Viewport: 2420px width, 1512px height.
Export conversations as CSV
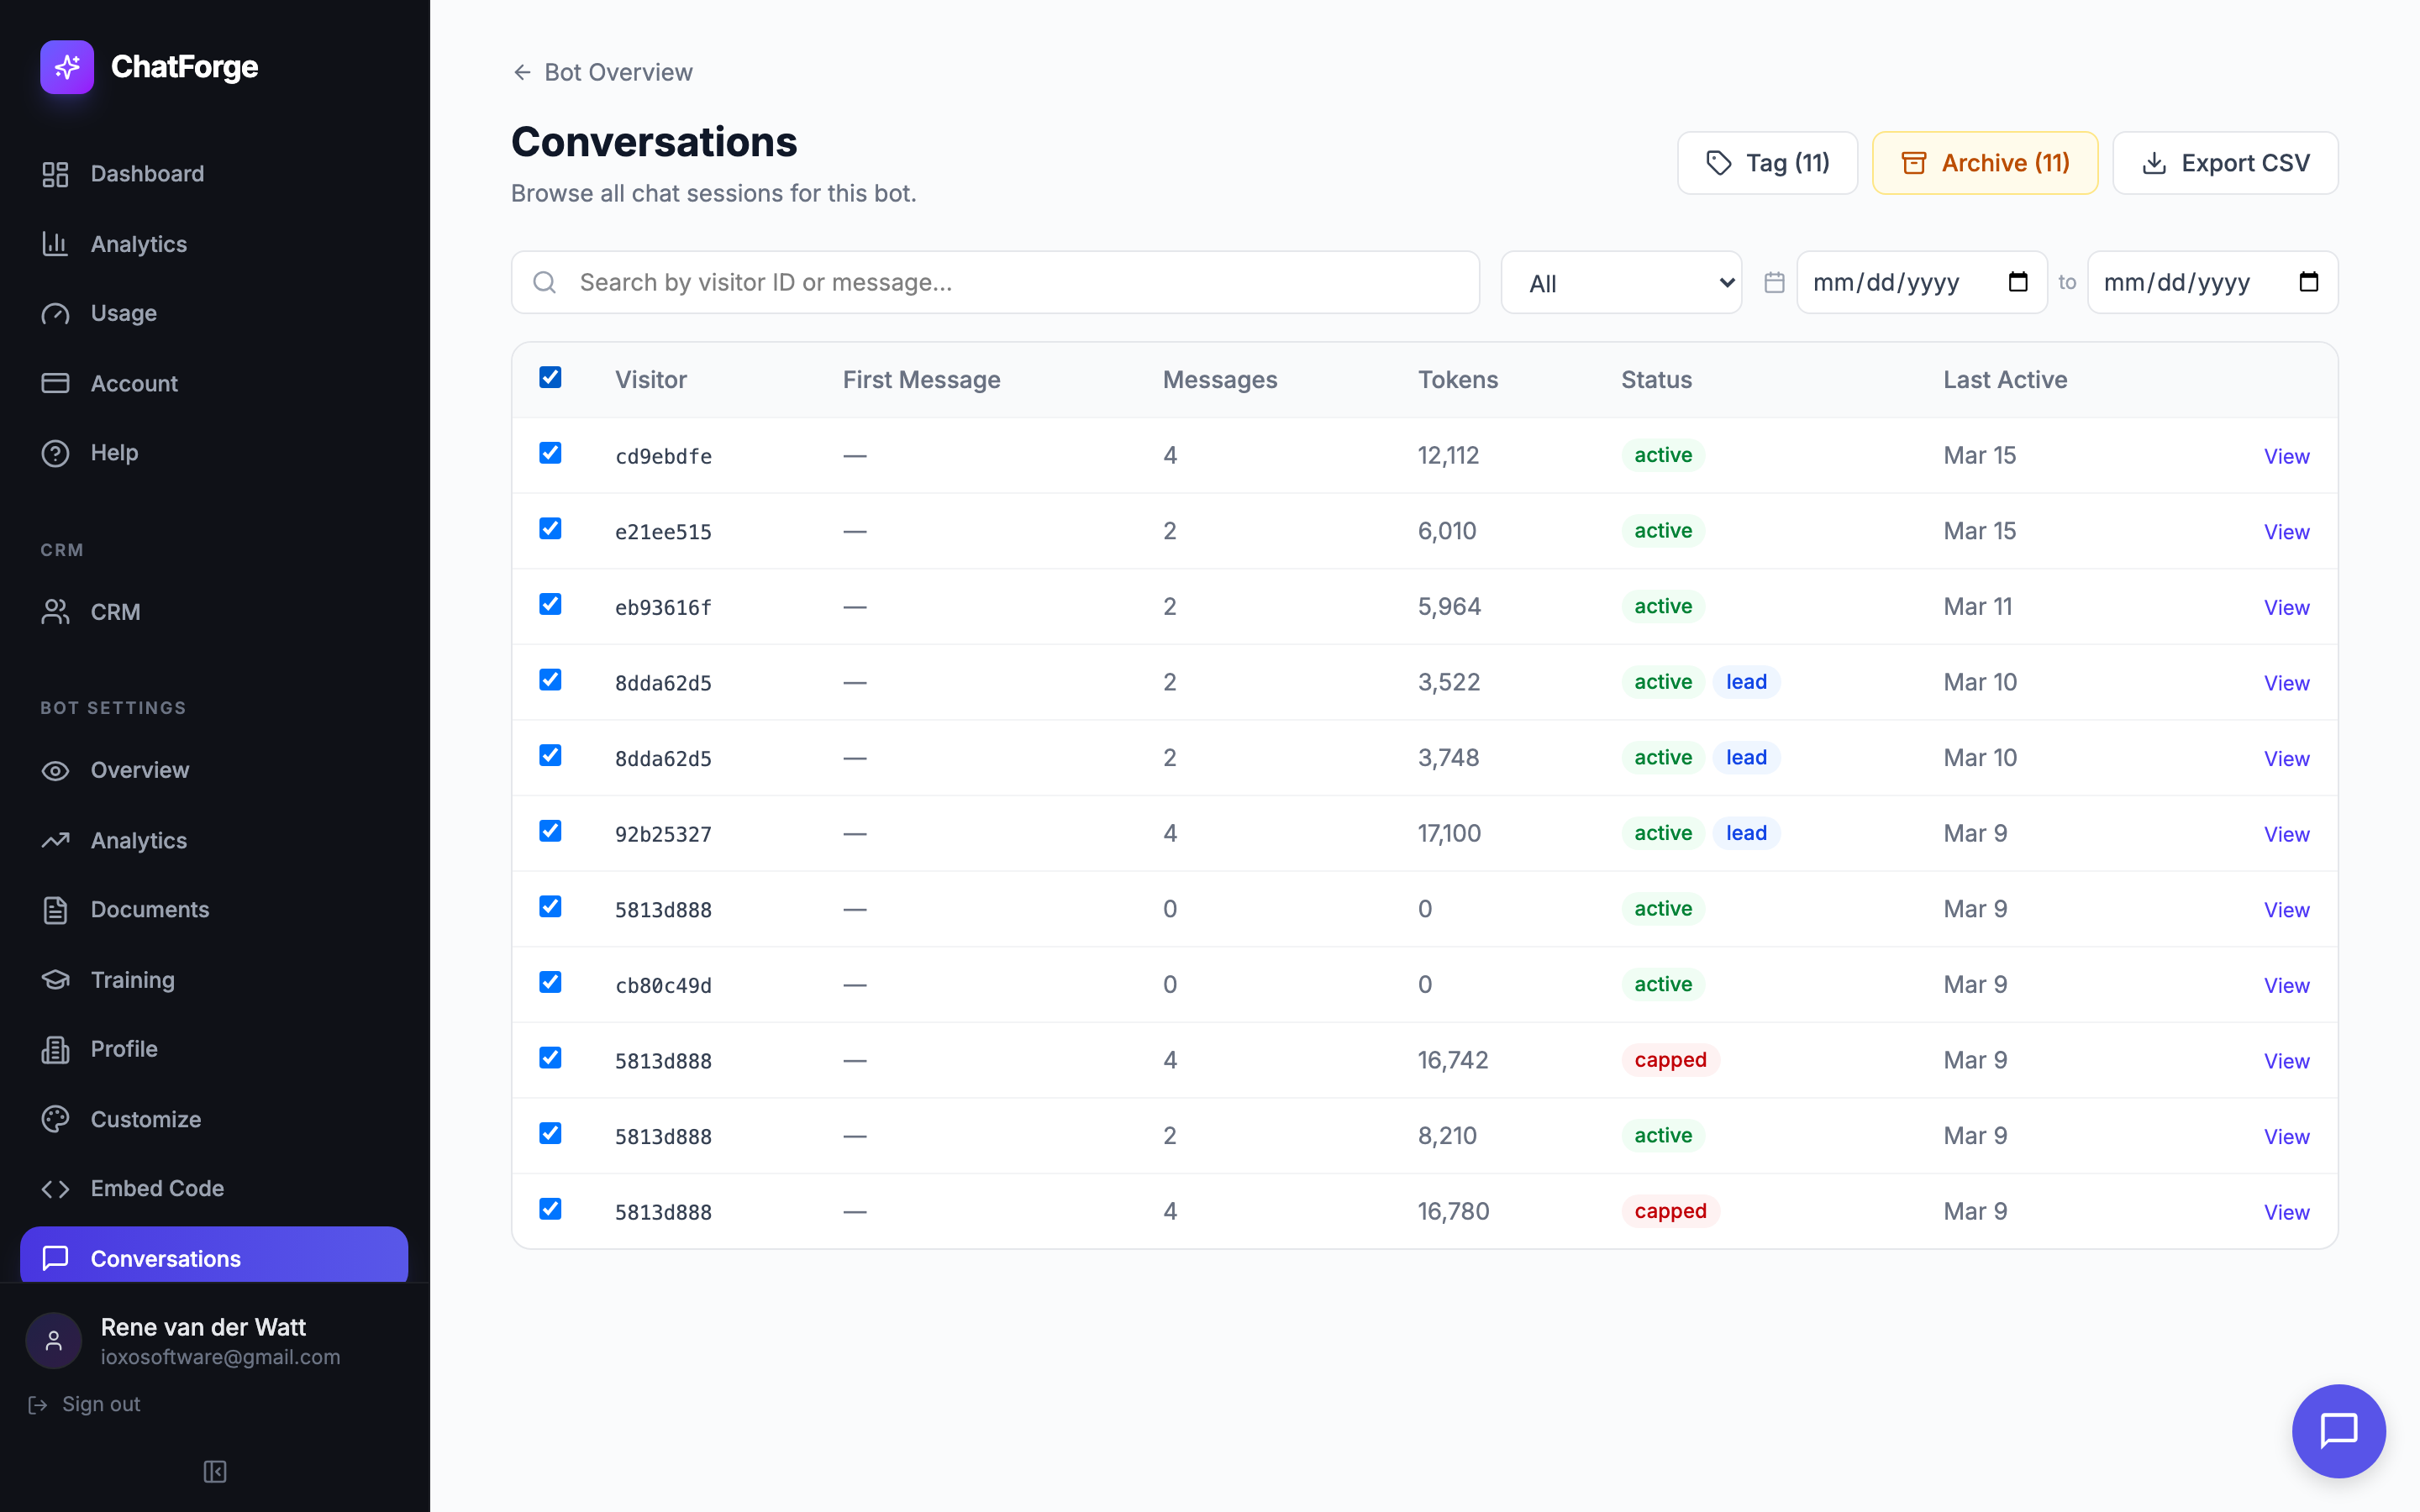pos(2225,163)
